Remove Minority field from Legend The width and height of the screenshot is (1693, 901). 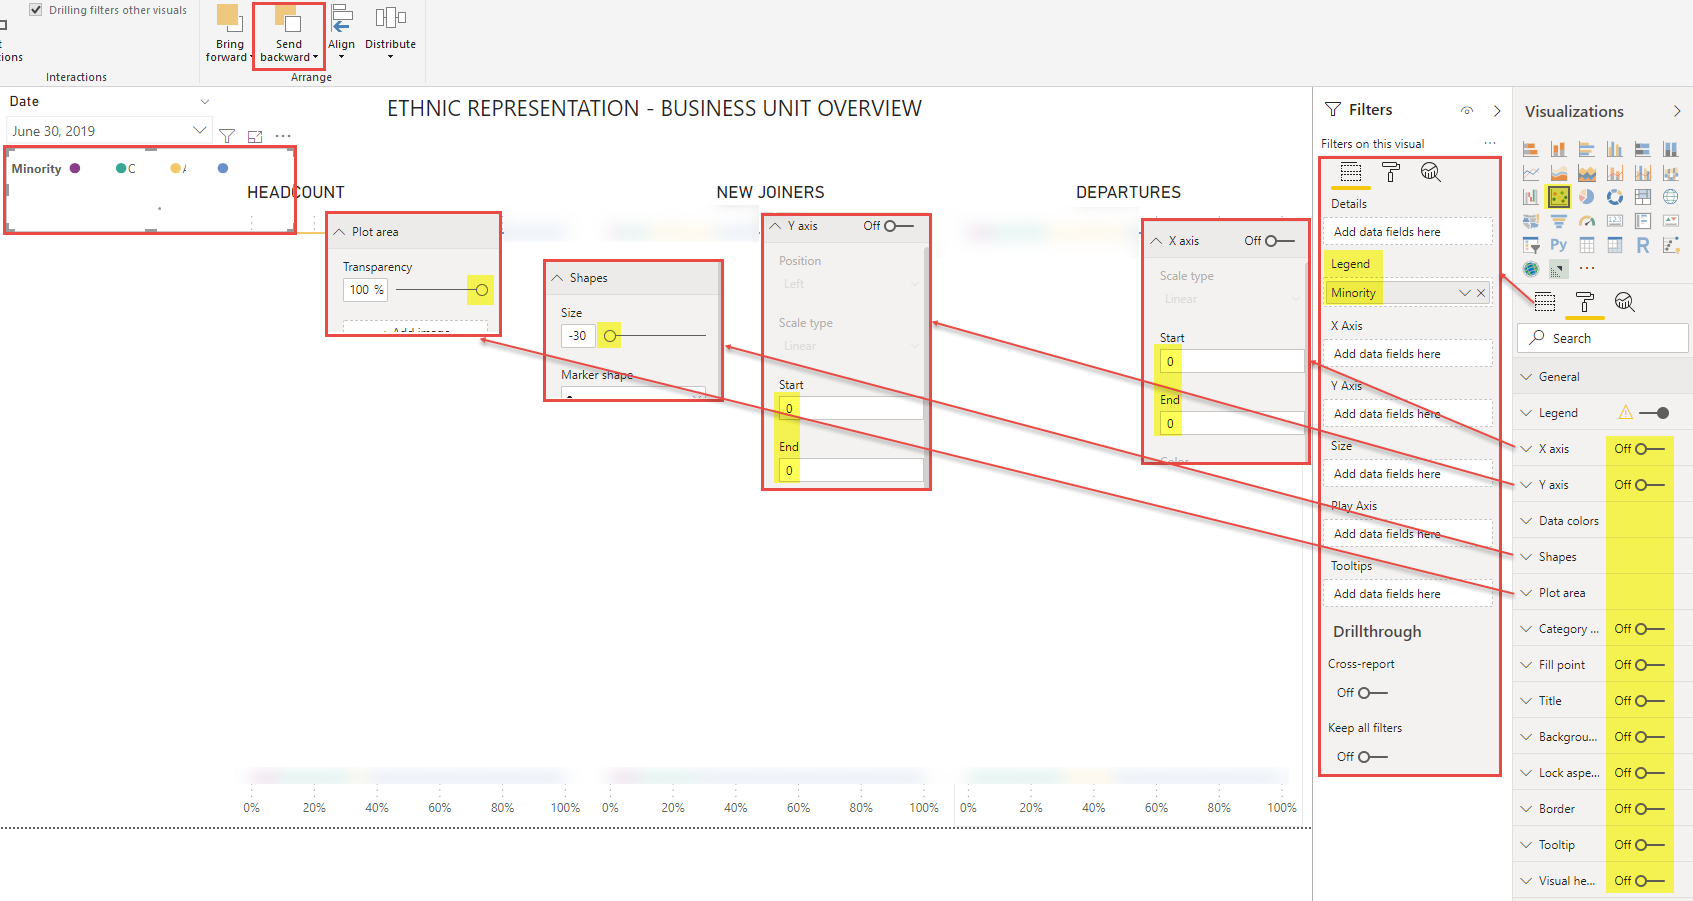(1481, 293)
